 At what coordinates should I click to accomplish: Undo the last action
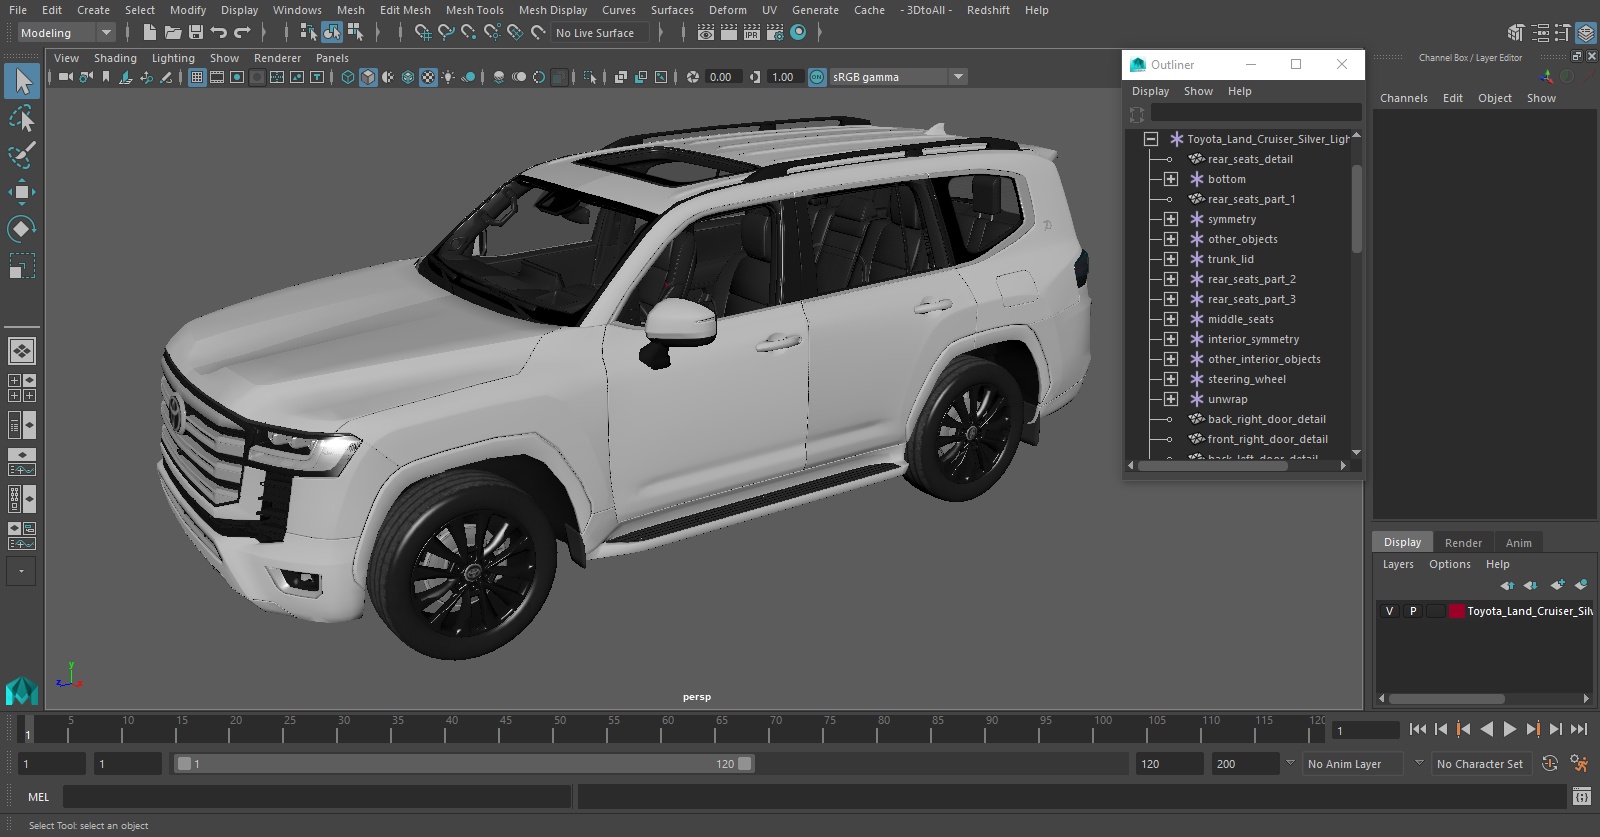(219, 33)
